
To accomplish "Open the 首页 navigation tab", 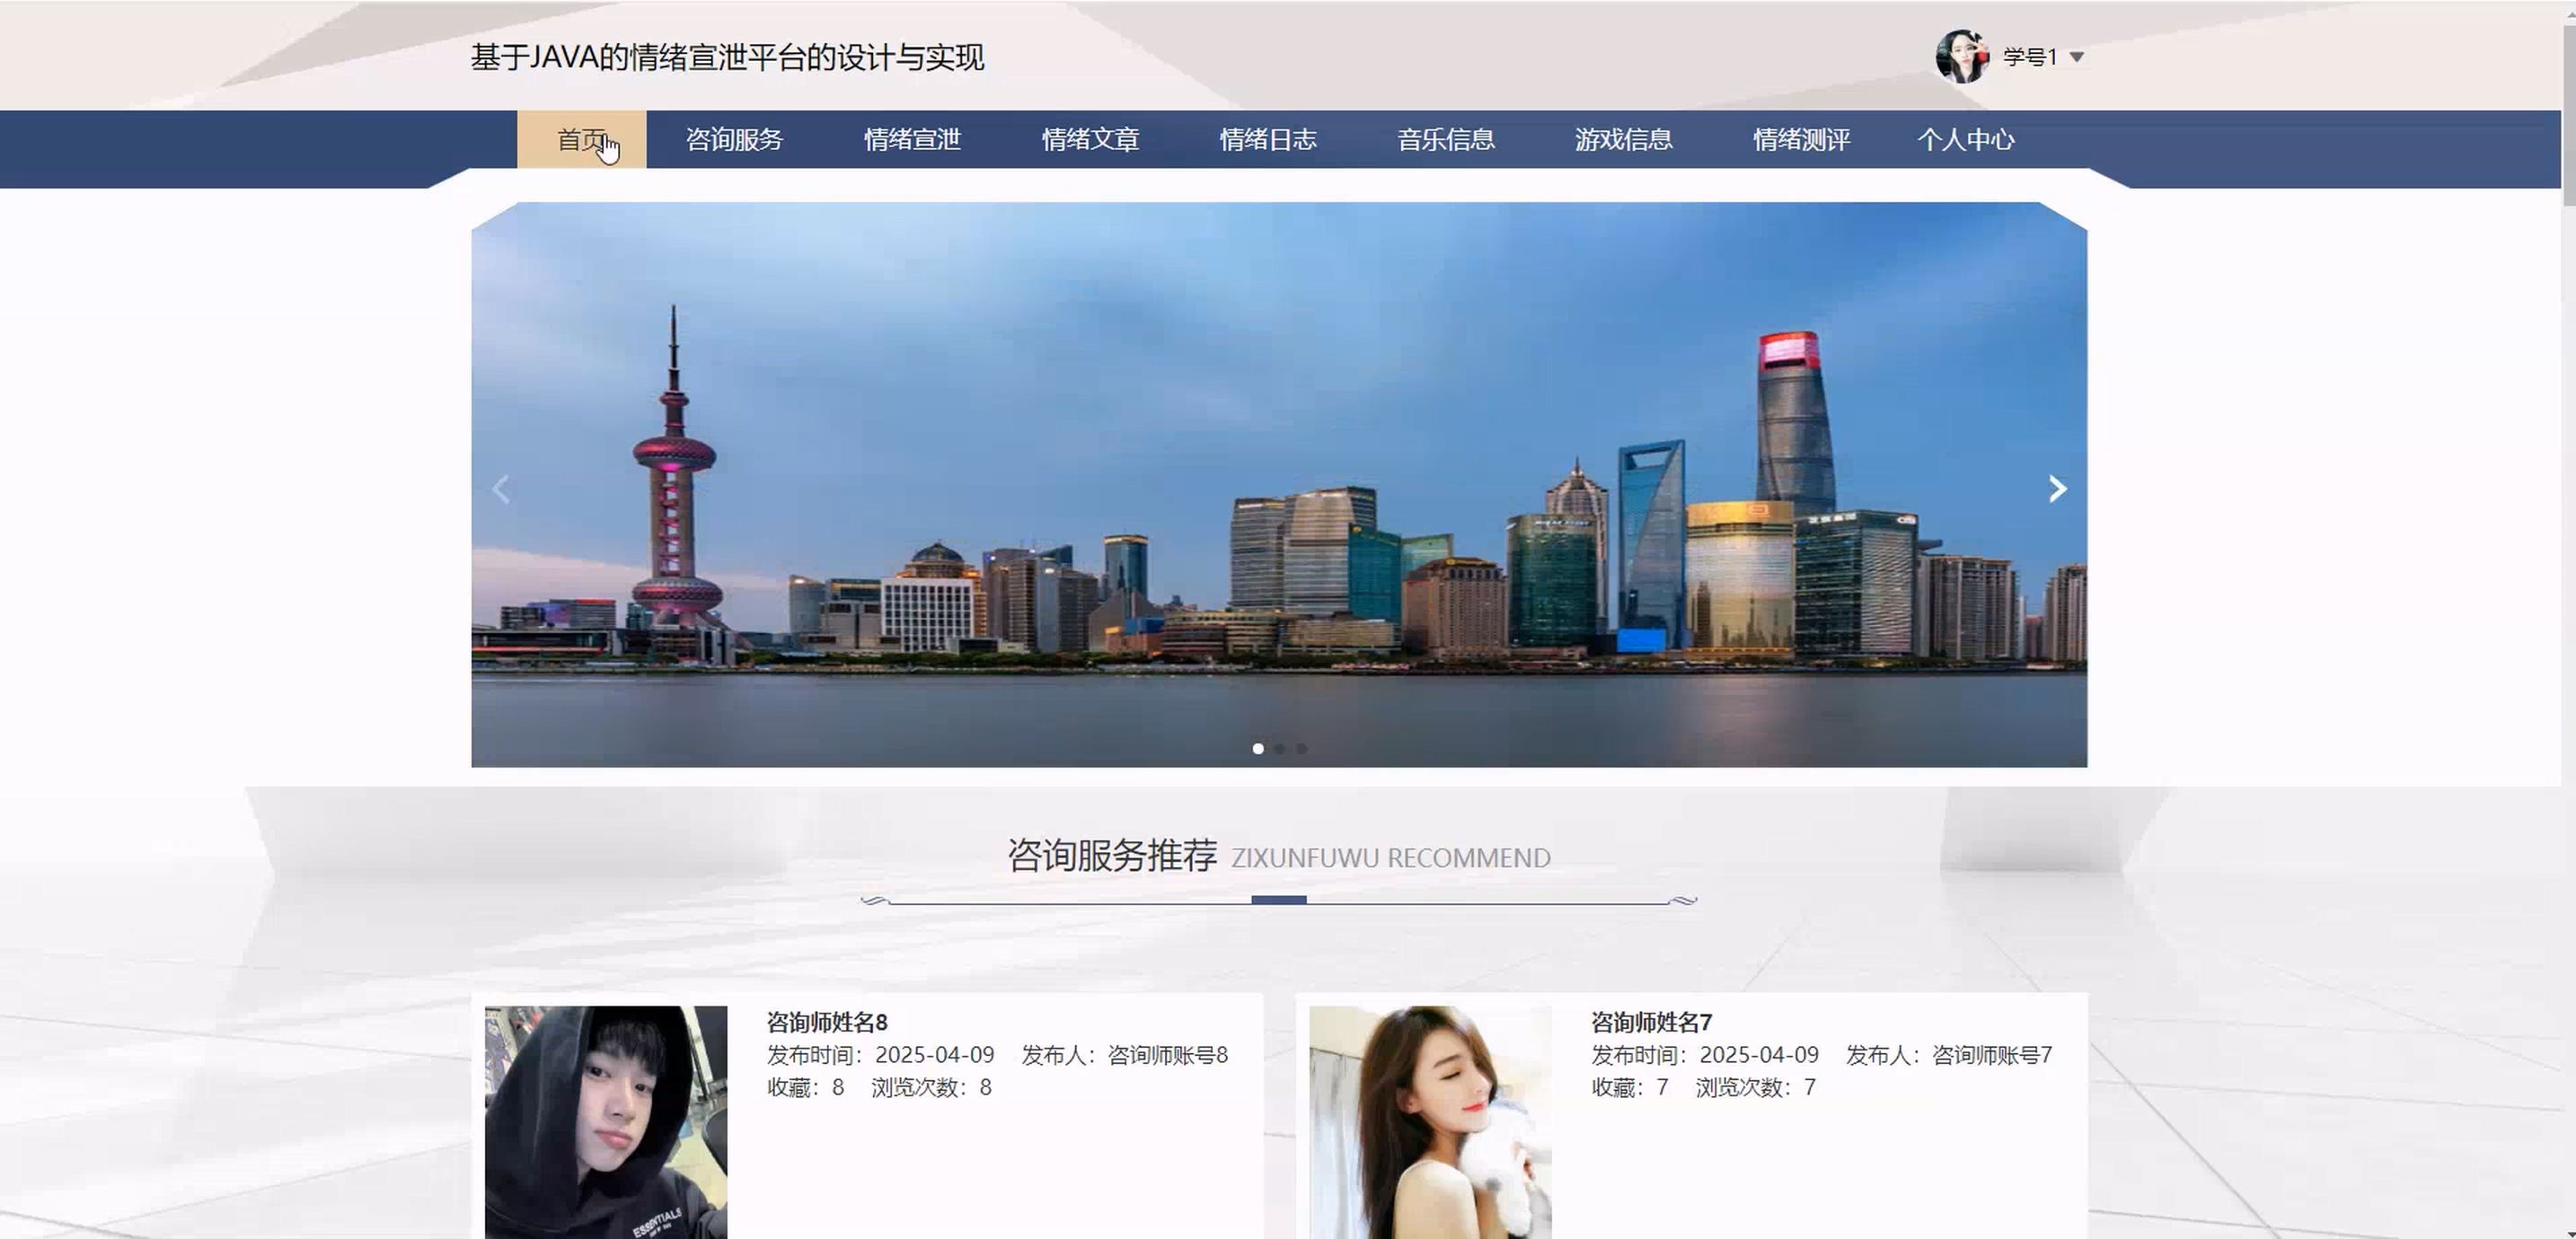I will (x=581, y=140).
